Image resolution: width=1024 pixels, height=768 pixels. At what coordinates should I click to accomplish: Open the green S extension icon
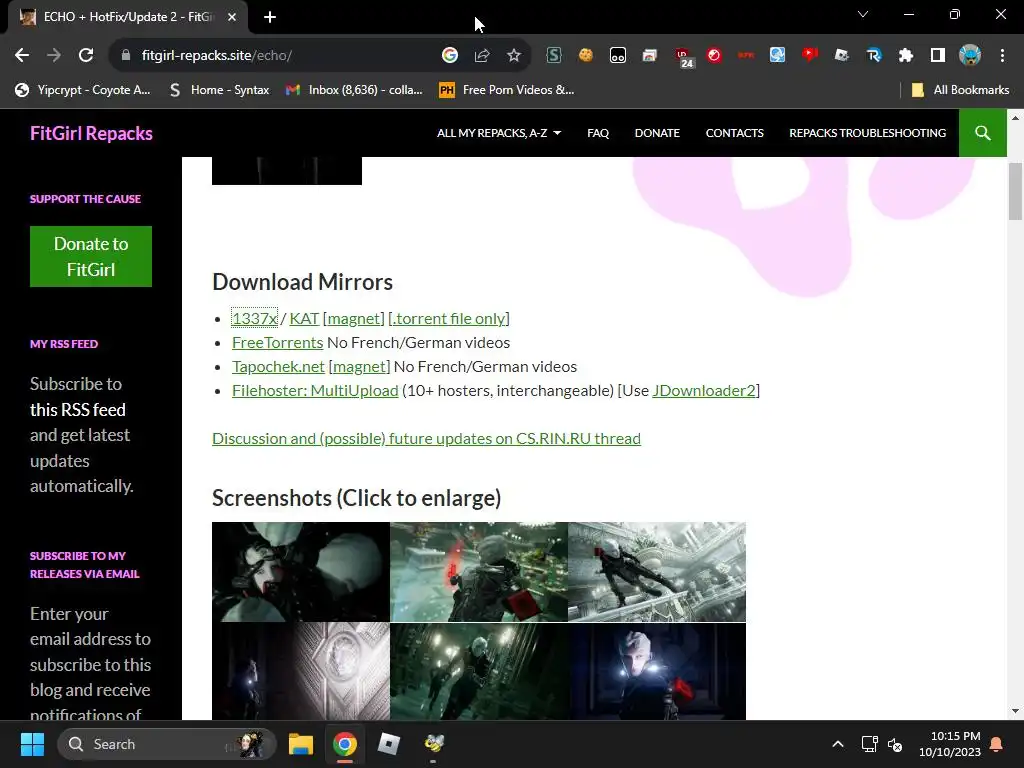click(x=554, y=56)
